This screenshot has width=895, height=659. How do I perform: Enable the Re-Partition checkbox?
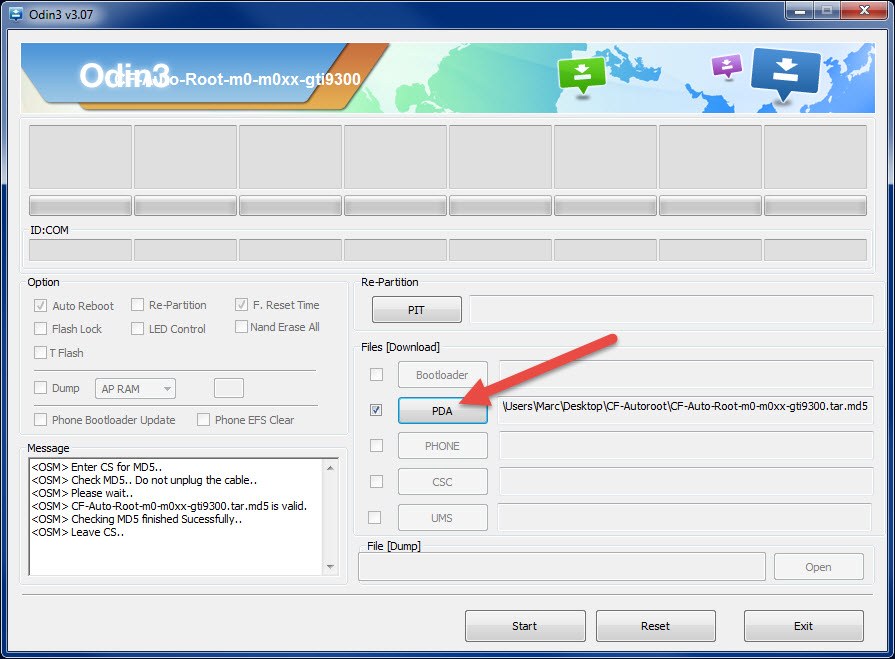[137, 305]
